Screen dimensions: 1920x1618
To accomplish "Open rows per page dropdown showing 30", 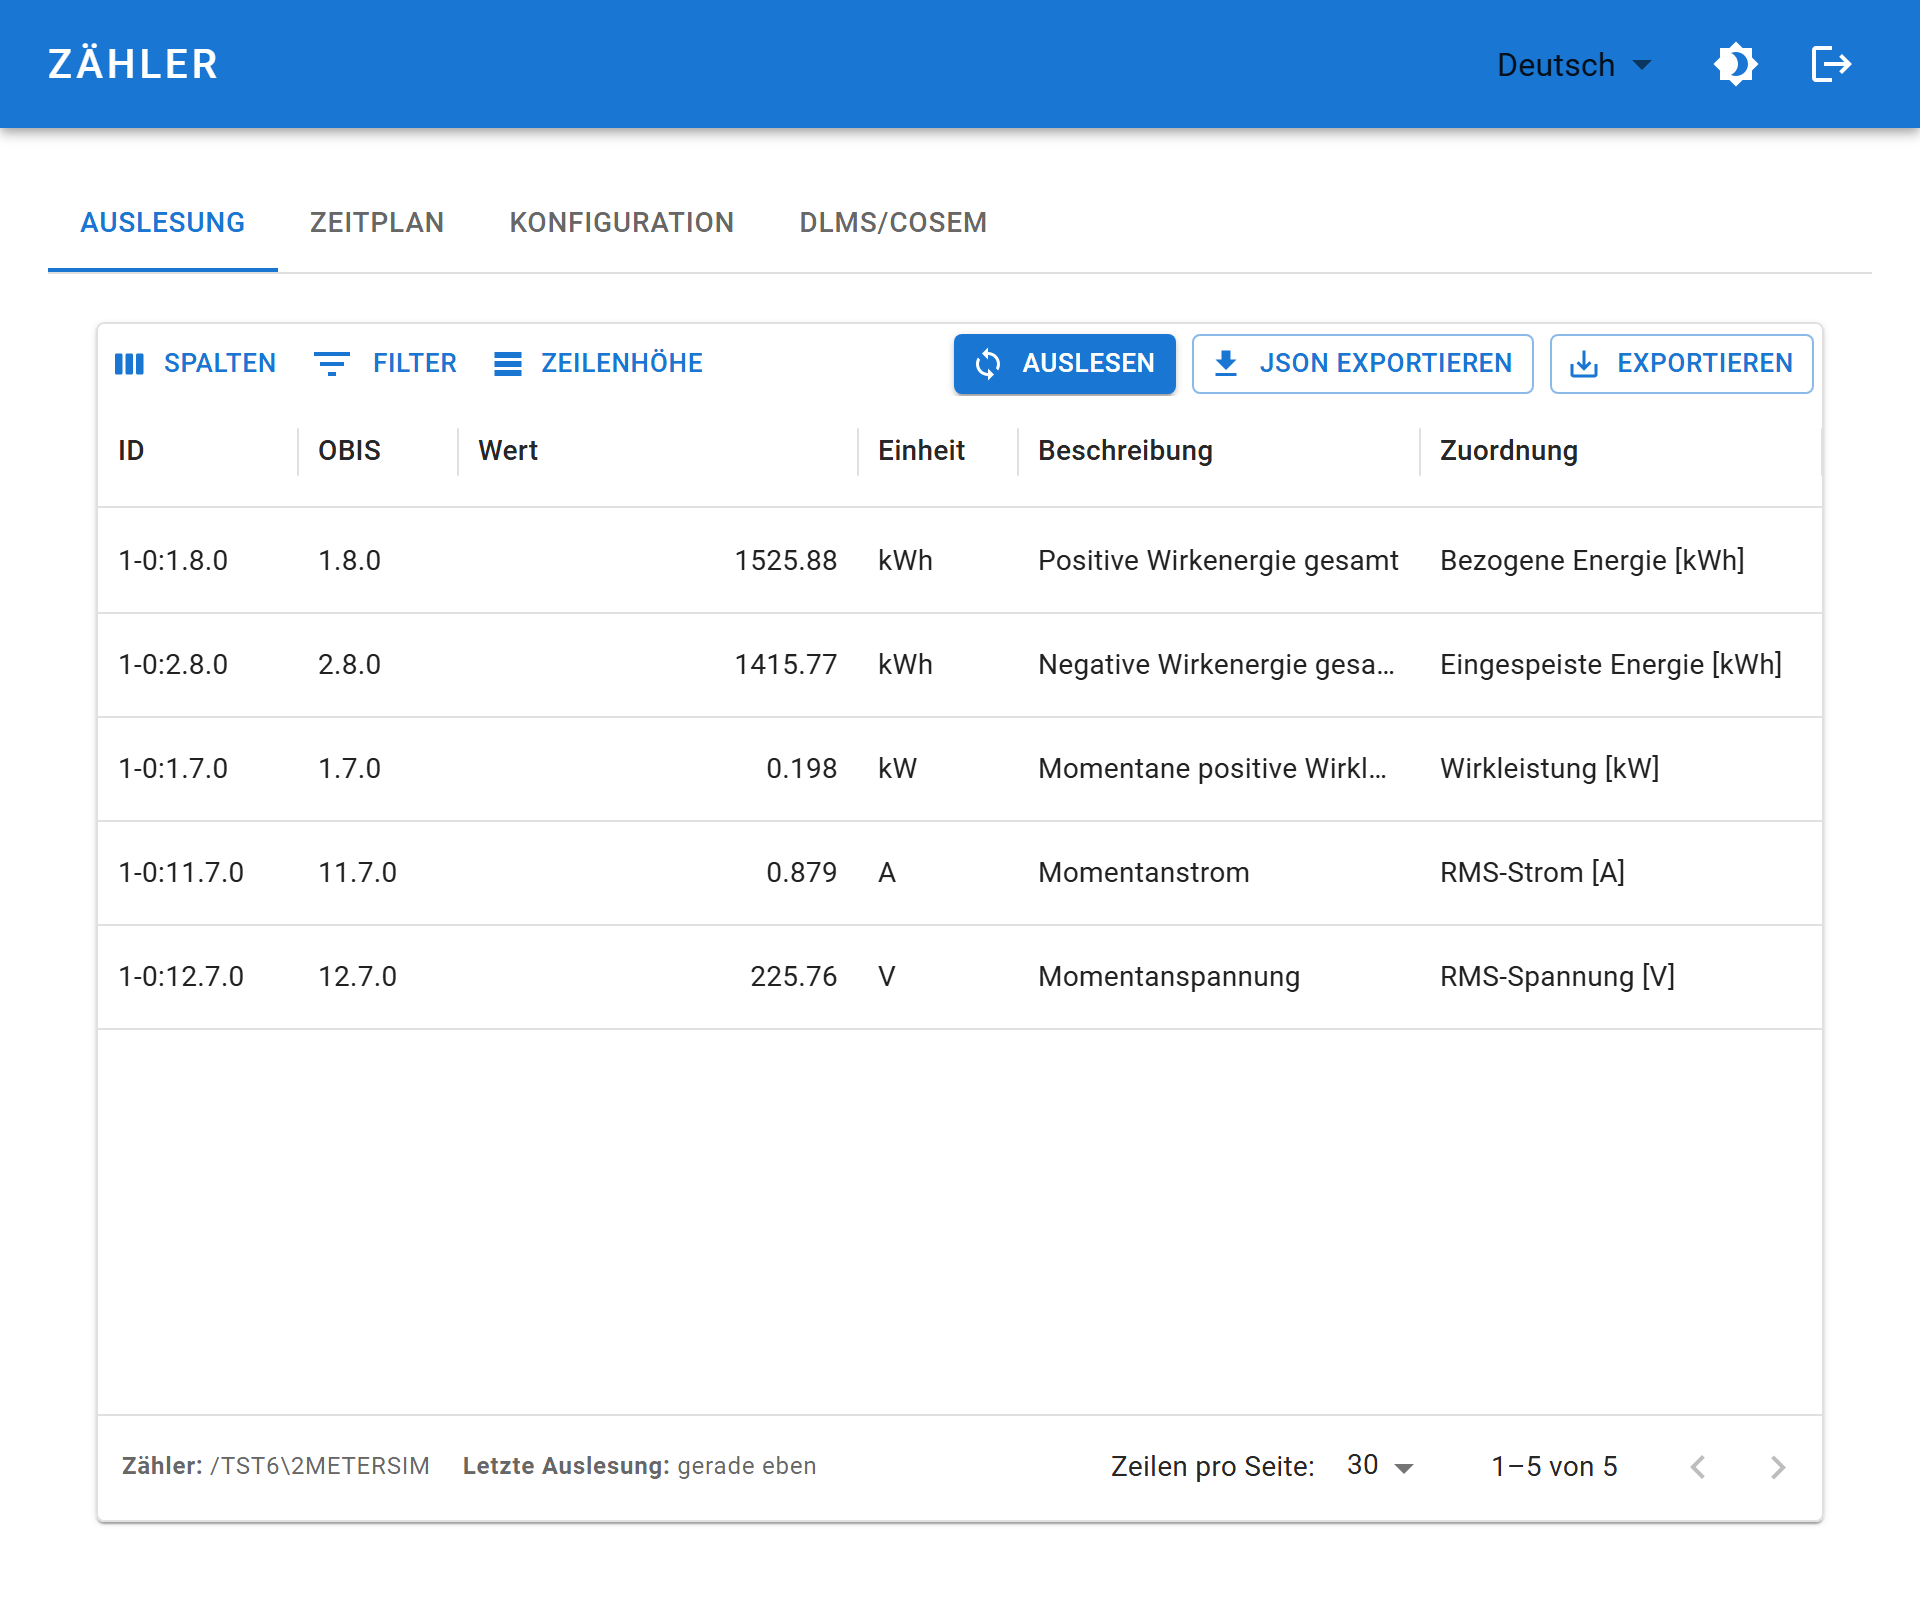I will 1380,1466.
